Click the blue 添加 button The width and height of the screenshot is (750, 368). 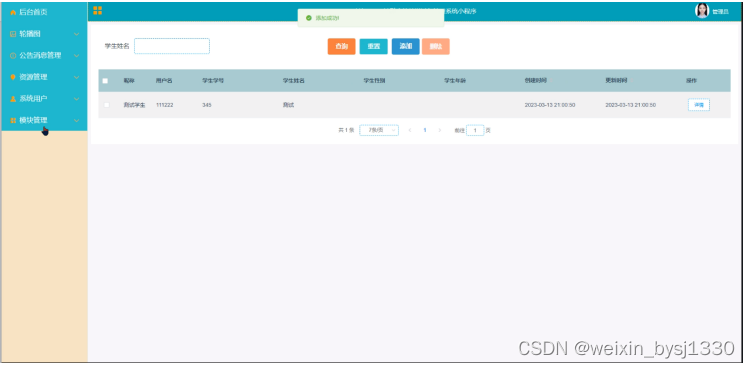(x=406, y=46)
